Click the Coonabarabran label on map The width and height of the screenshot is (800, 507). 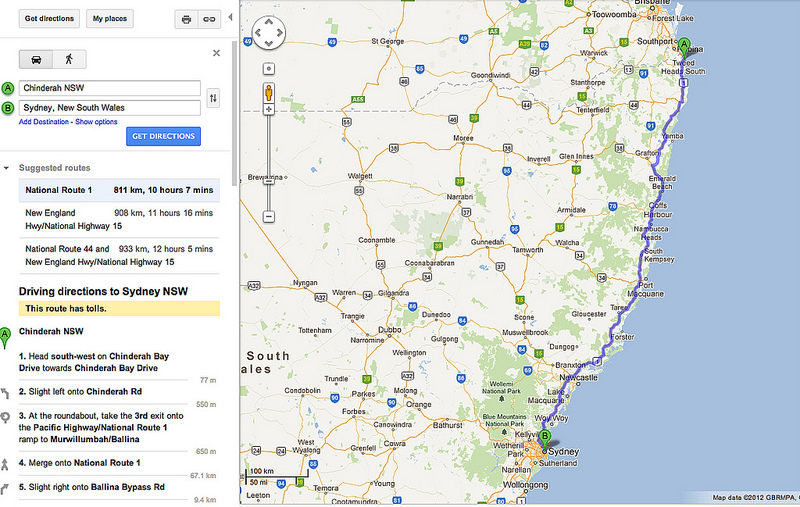coord(429,263)
